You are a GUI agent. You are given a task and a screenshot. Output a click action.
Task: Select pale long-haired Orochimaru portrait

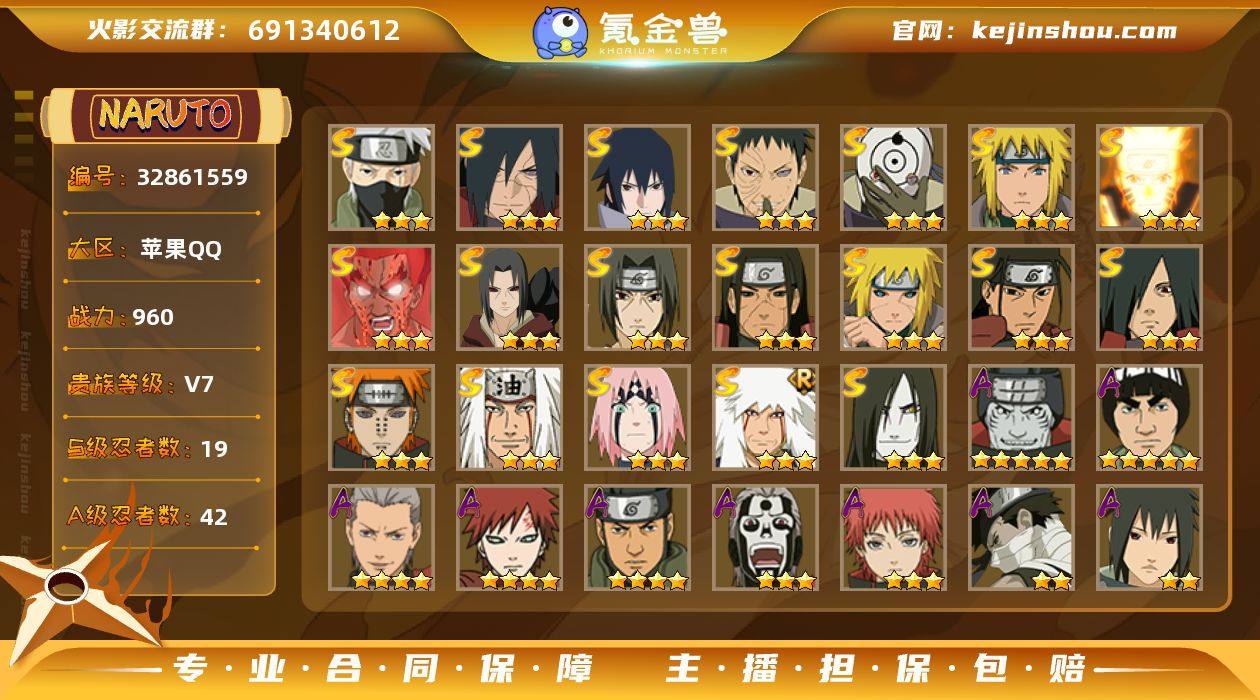(x=894, y=418)
